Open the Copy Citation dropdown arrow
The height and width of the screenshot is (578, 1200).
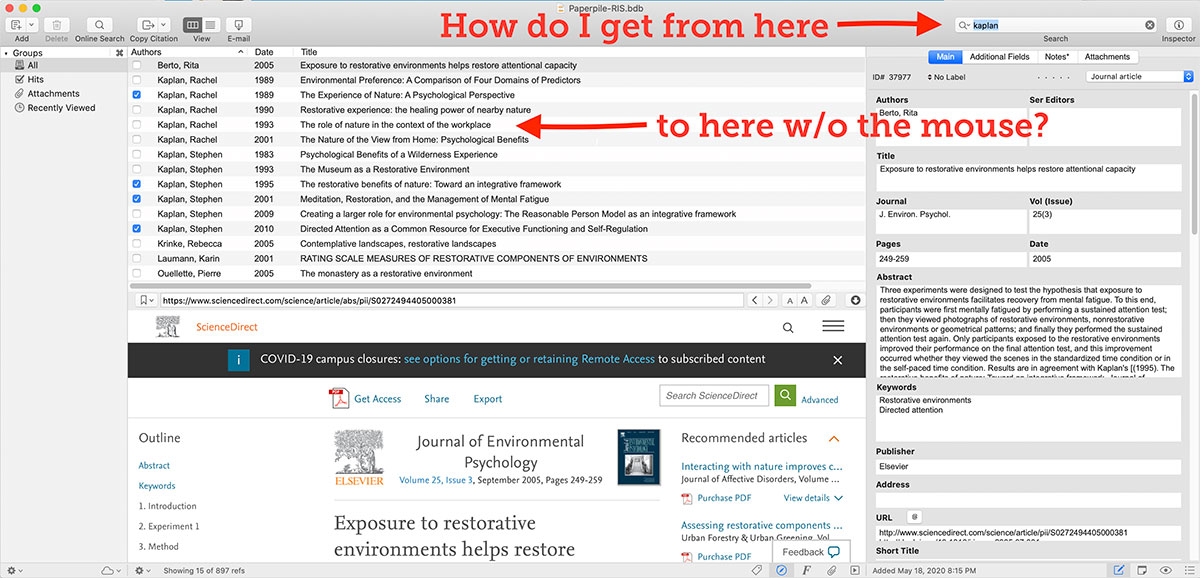click(165, 25)
